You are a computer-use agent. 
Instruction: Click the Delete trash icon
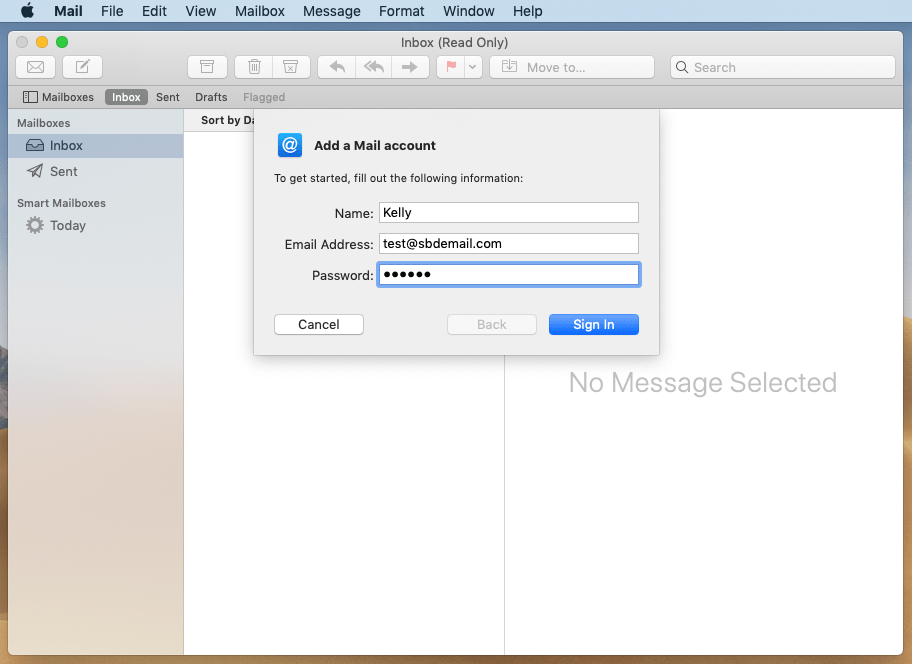(x=254, y=67)
